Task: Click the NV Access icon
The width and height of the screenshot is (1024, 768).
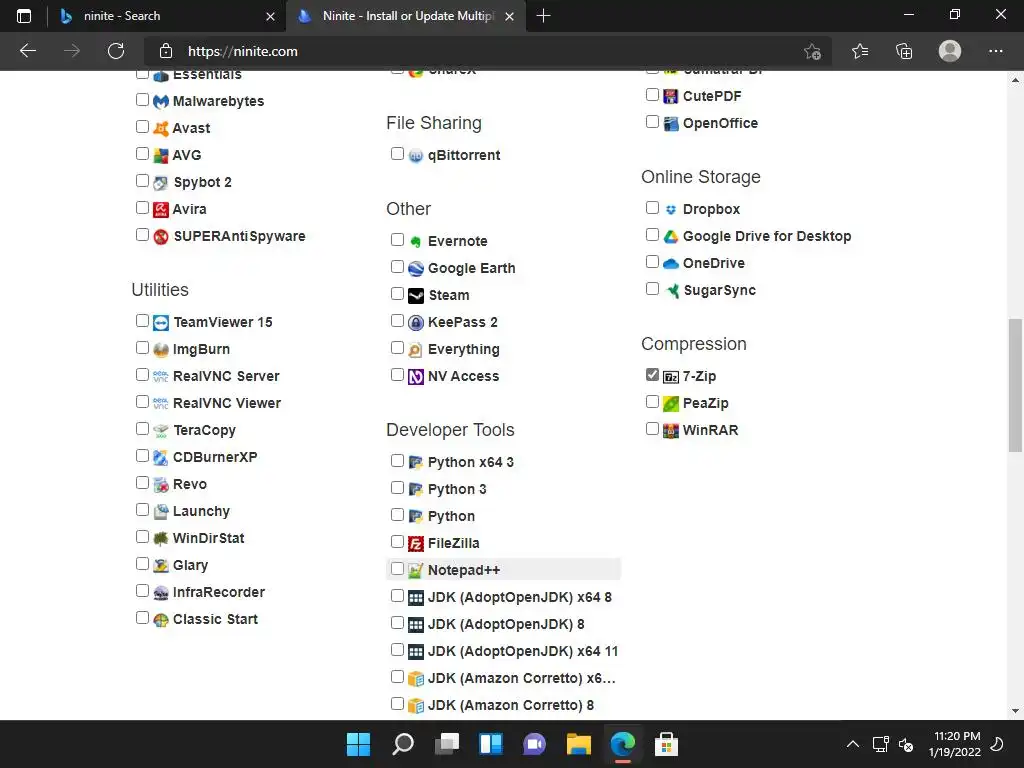Action: (416, 377)
